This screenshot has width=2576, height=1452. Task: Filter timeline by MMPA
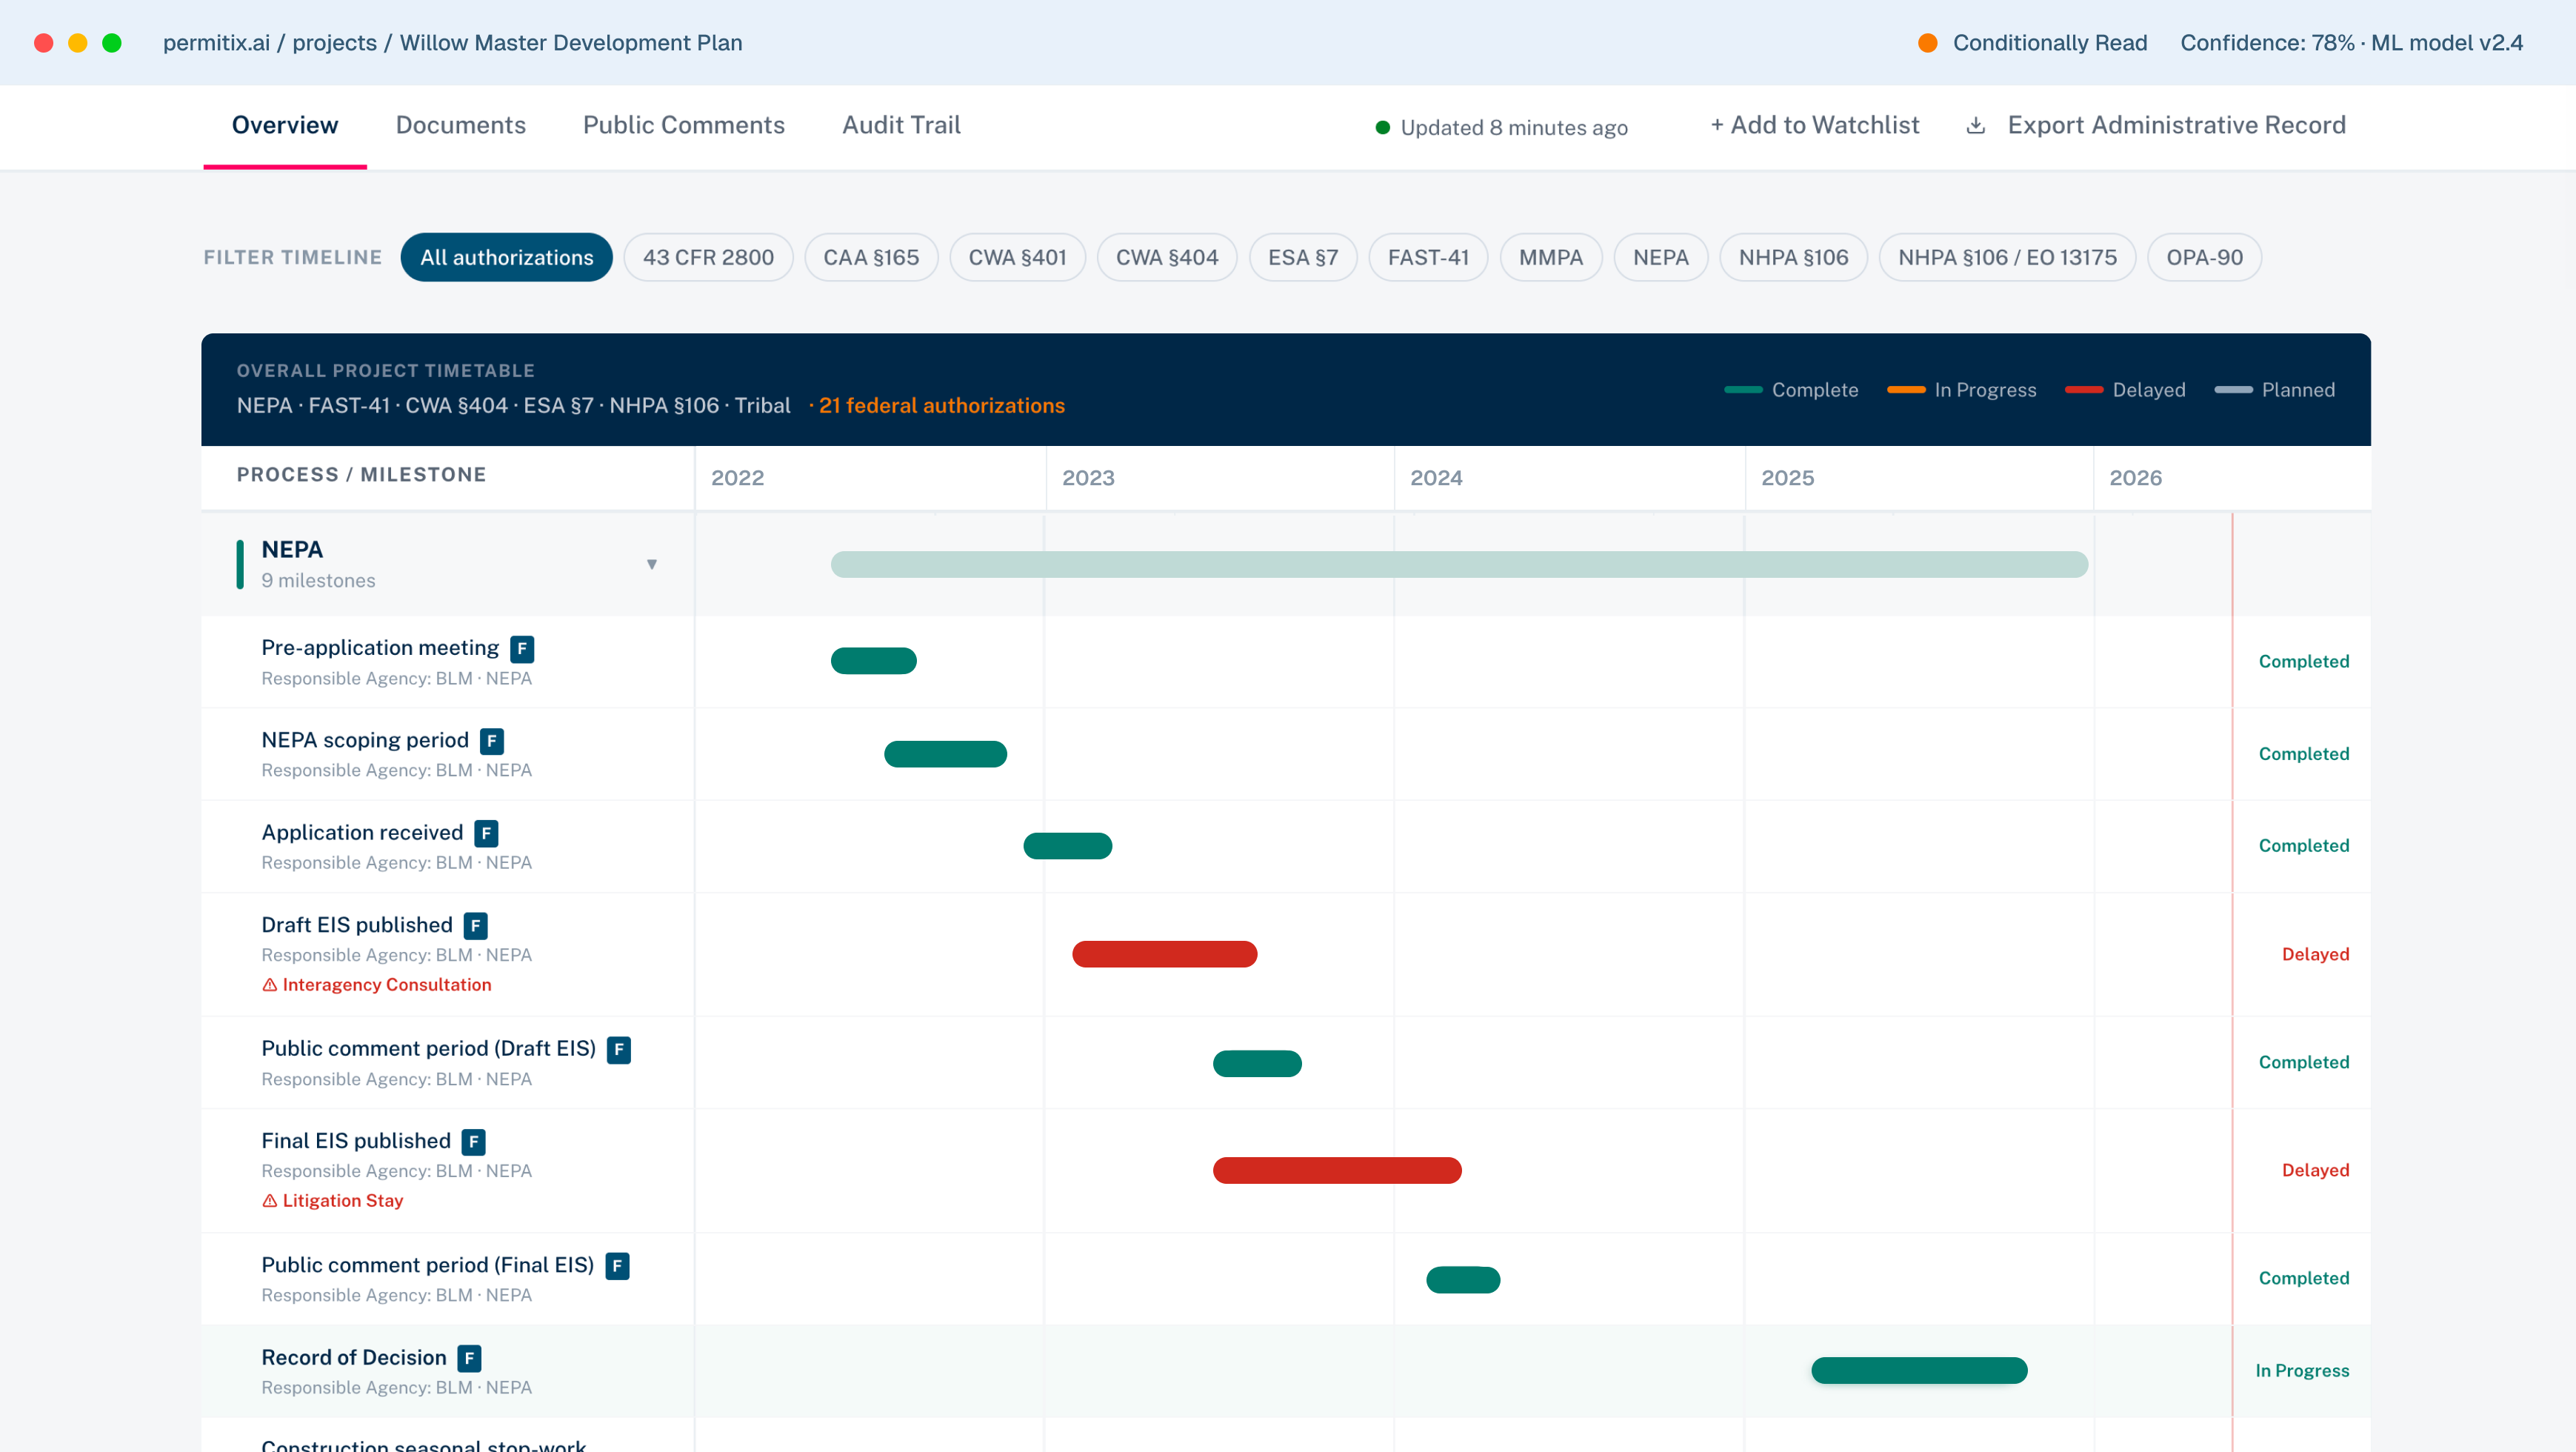point(1551,257)
